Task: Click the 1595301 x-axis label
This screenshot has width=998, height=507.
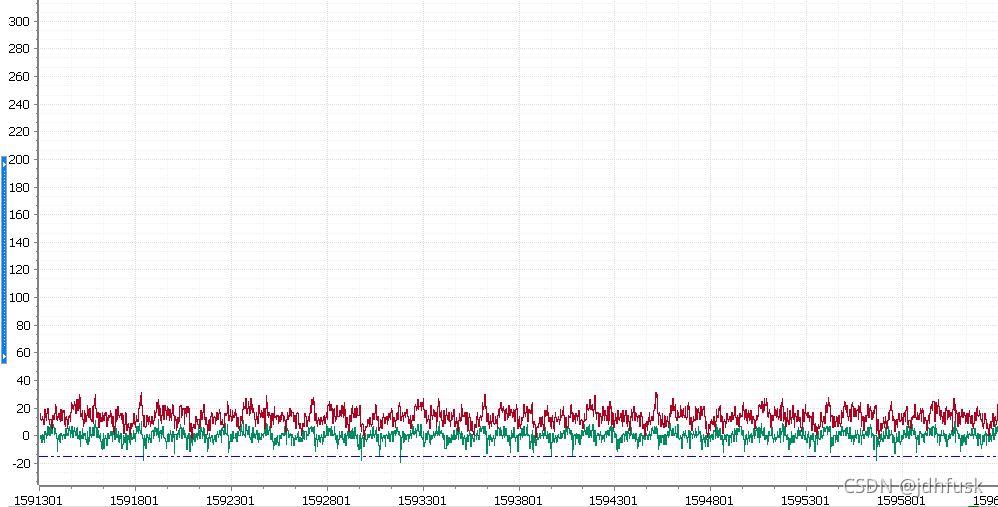Action: tap(805, 501)
